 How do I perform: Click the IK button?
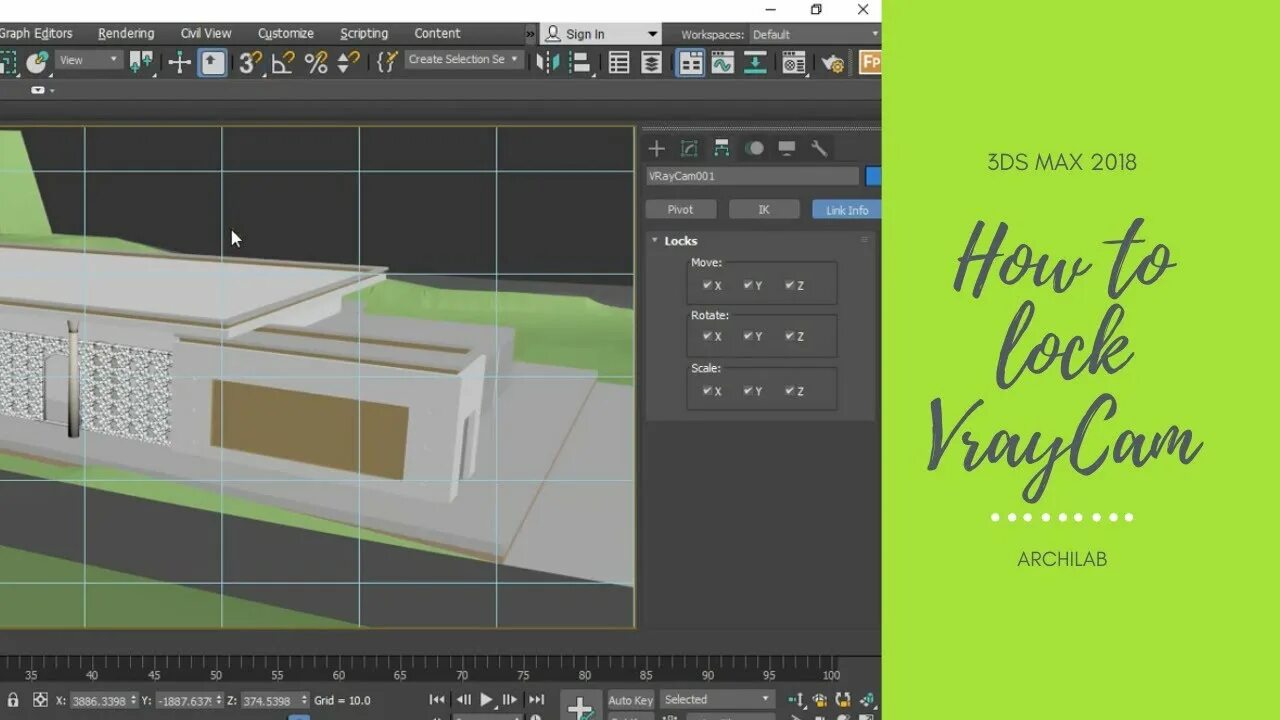pos(764,210)
